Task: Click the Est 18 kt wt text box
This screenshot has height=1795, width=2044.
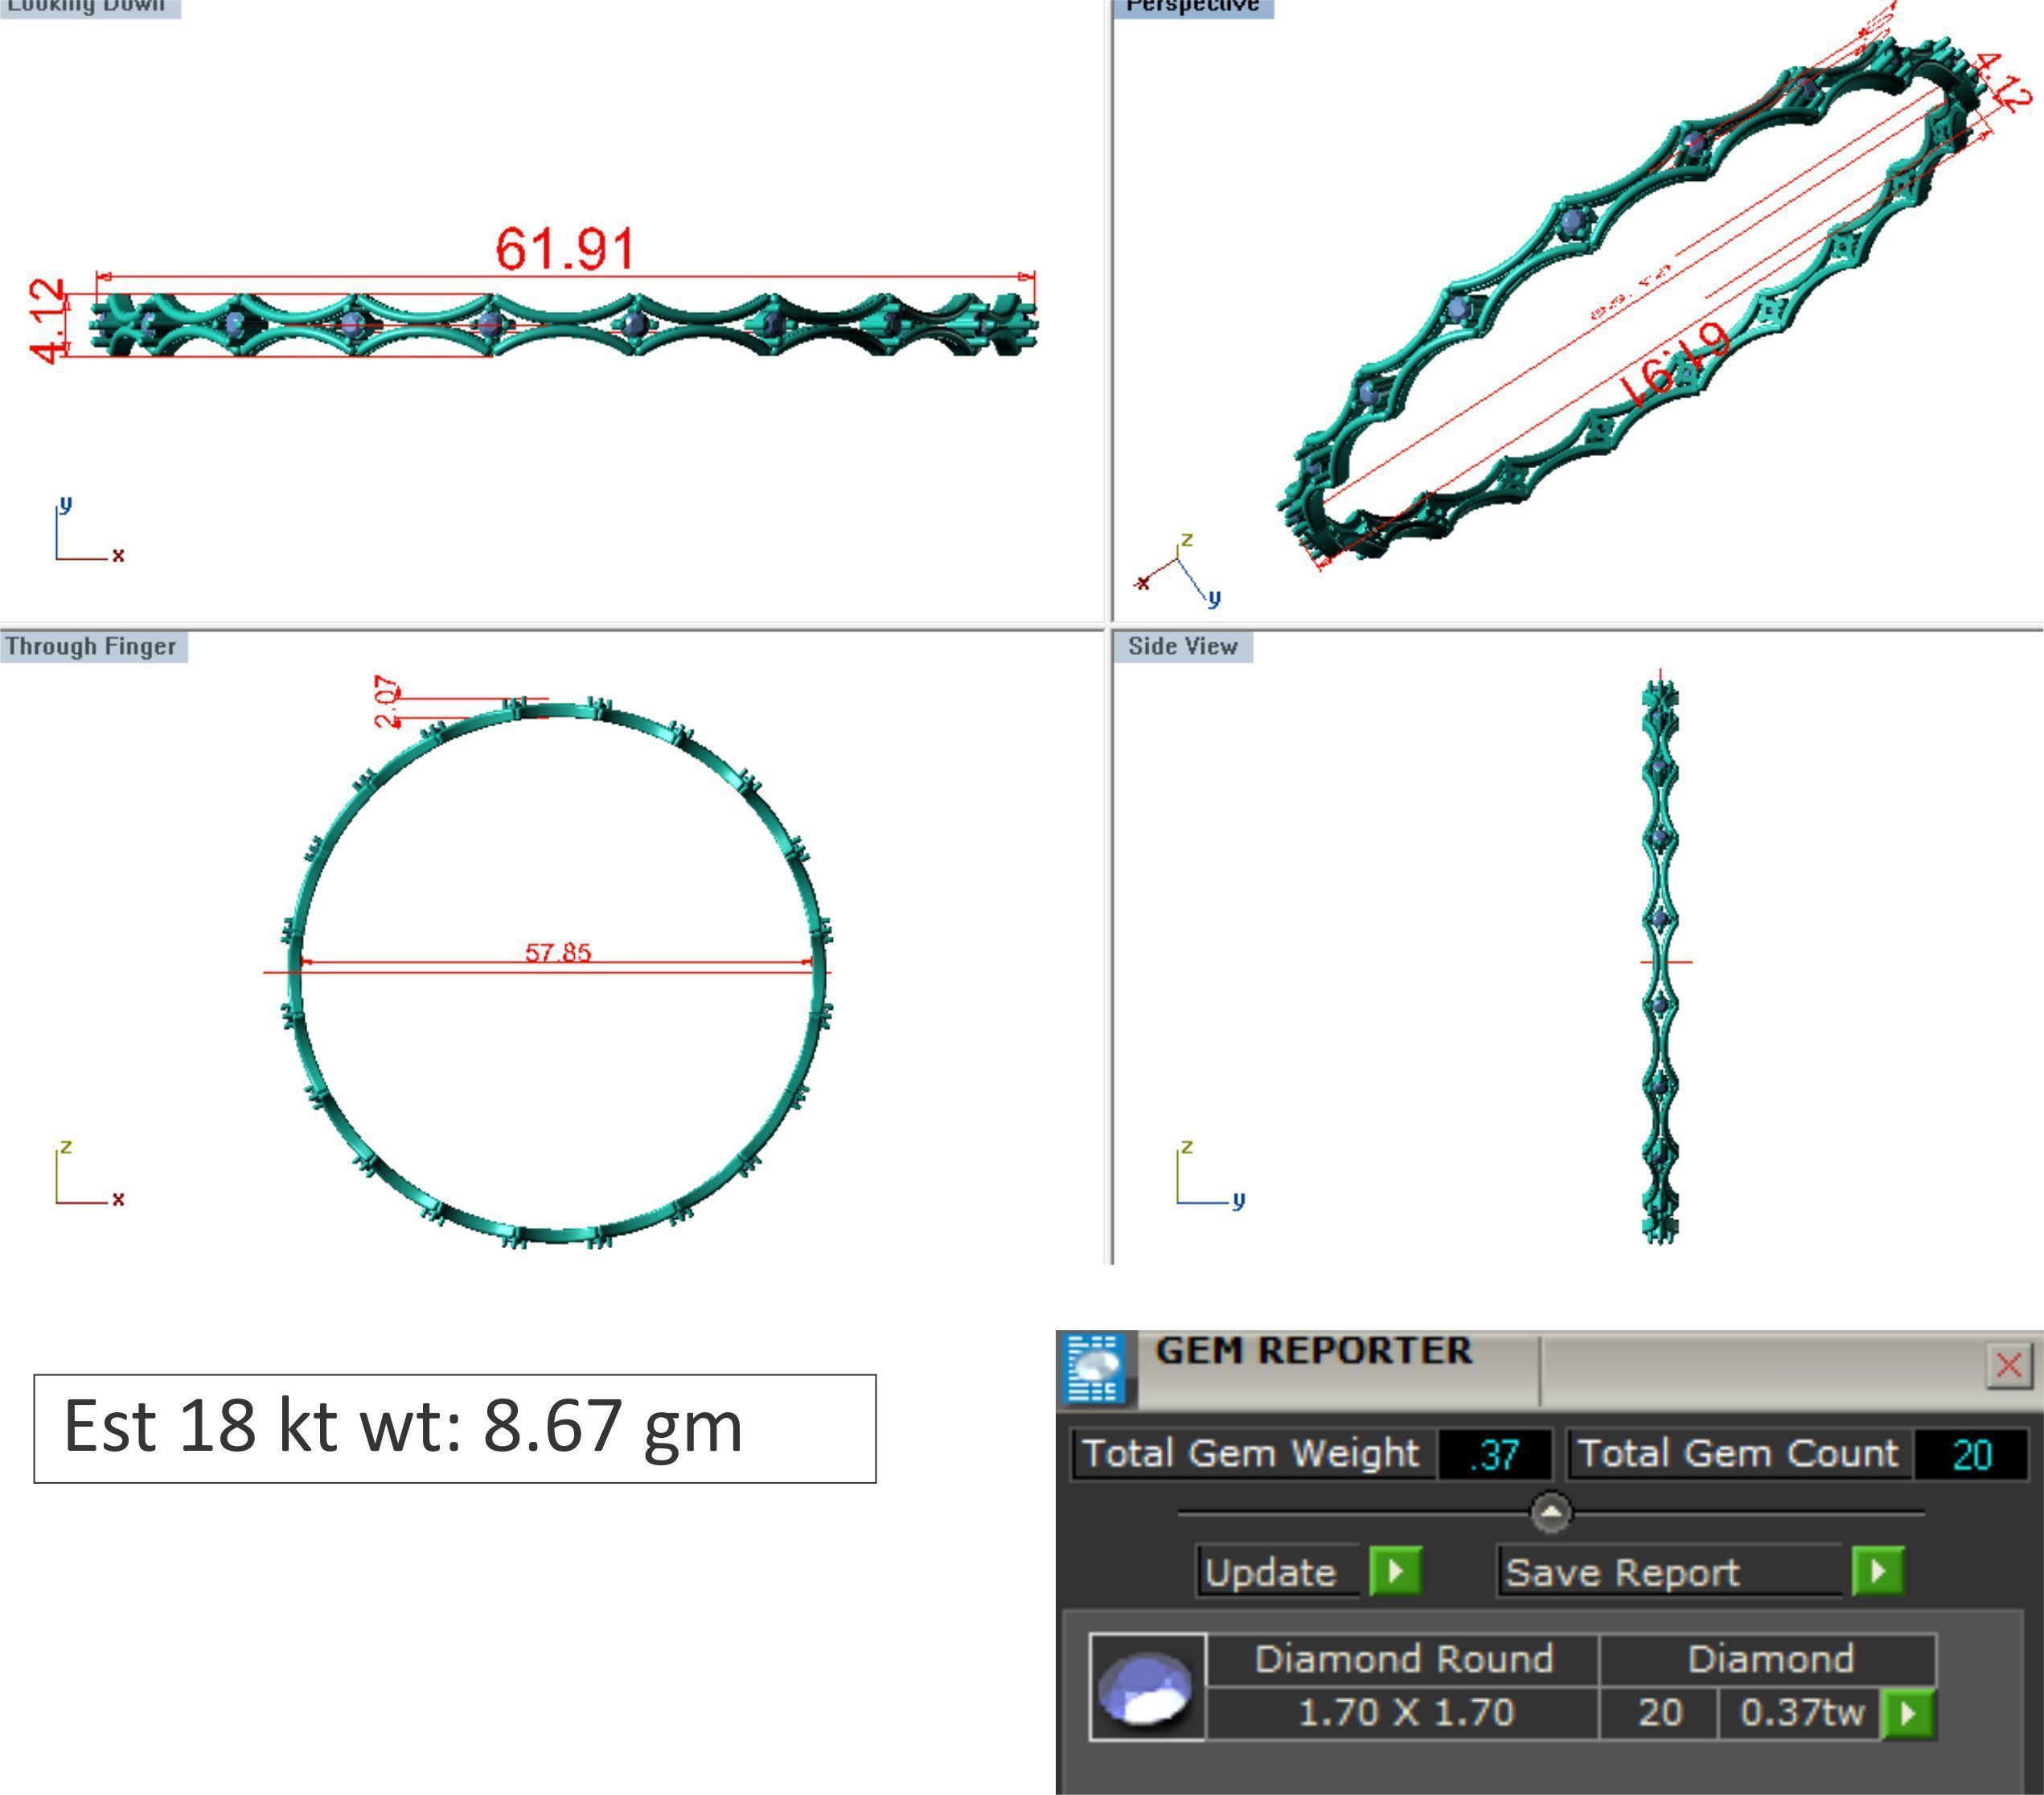Action: coord(455,1428)
